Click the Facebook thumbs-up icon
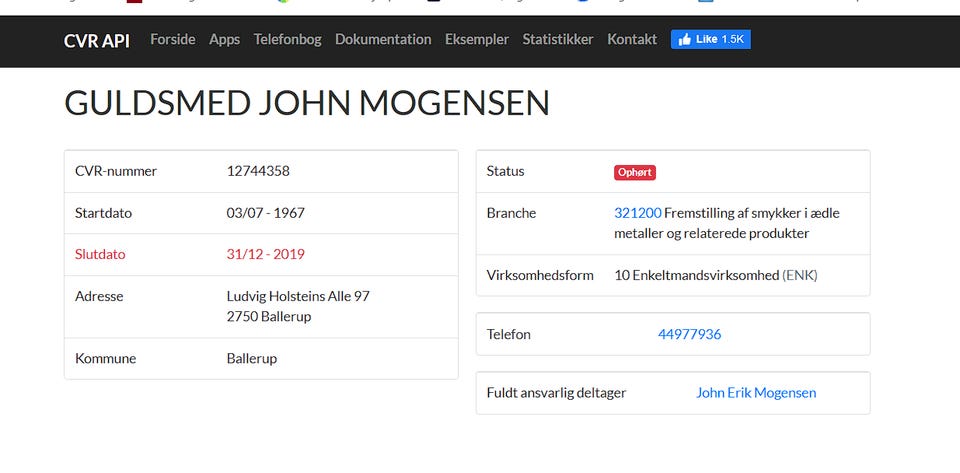Screen dimensions: 960x473 684,39
